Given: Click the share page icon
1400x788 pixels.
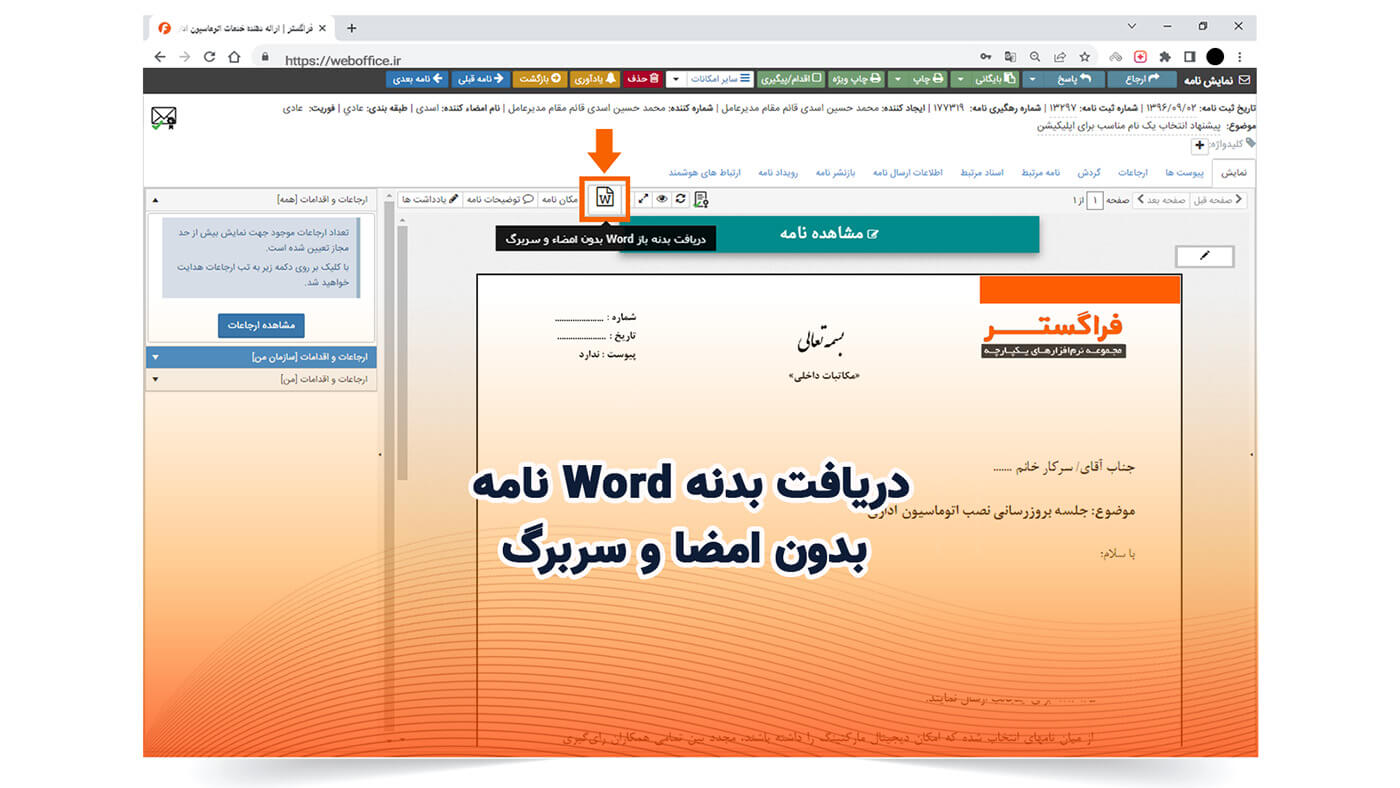Looking at the screenshot, I should 1060,57.
